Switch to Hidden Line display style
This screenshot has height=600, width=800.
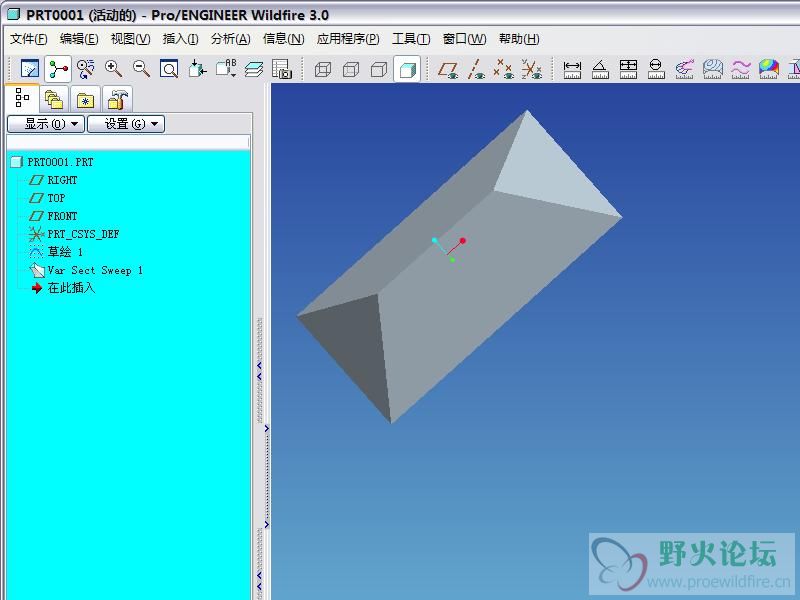351,69
